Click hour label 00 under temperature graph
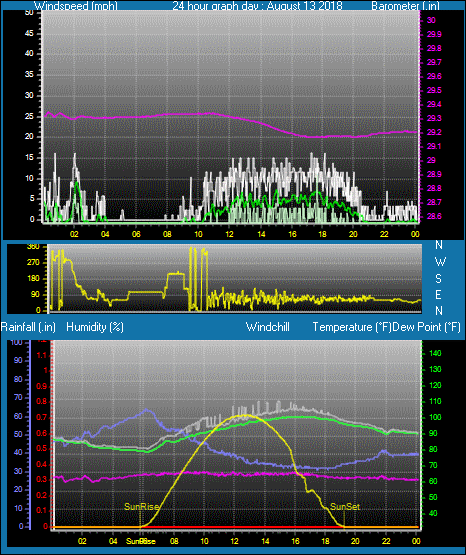466x555 pixels. [416, 541]
